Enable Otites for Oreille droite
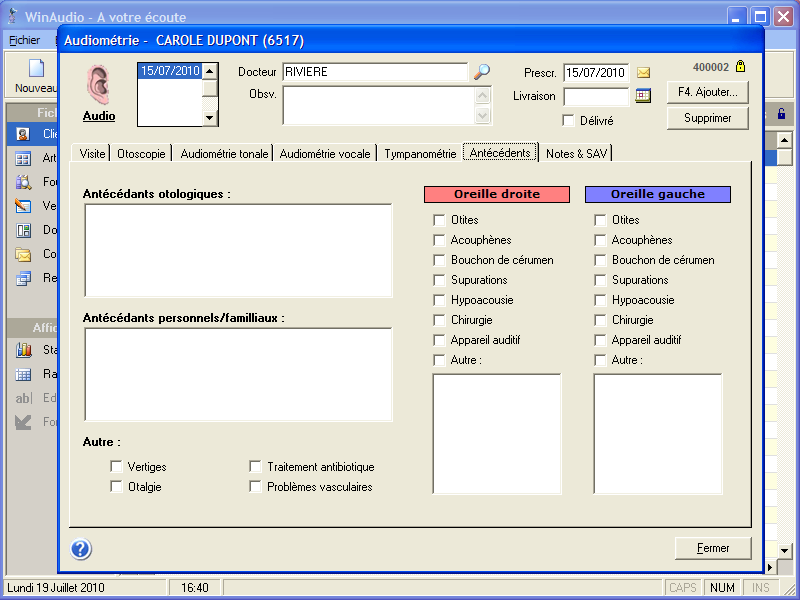The width and height of the screenshot is (800, 600). [x=439, y=220]
